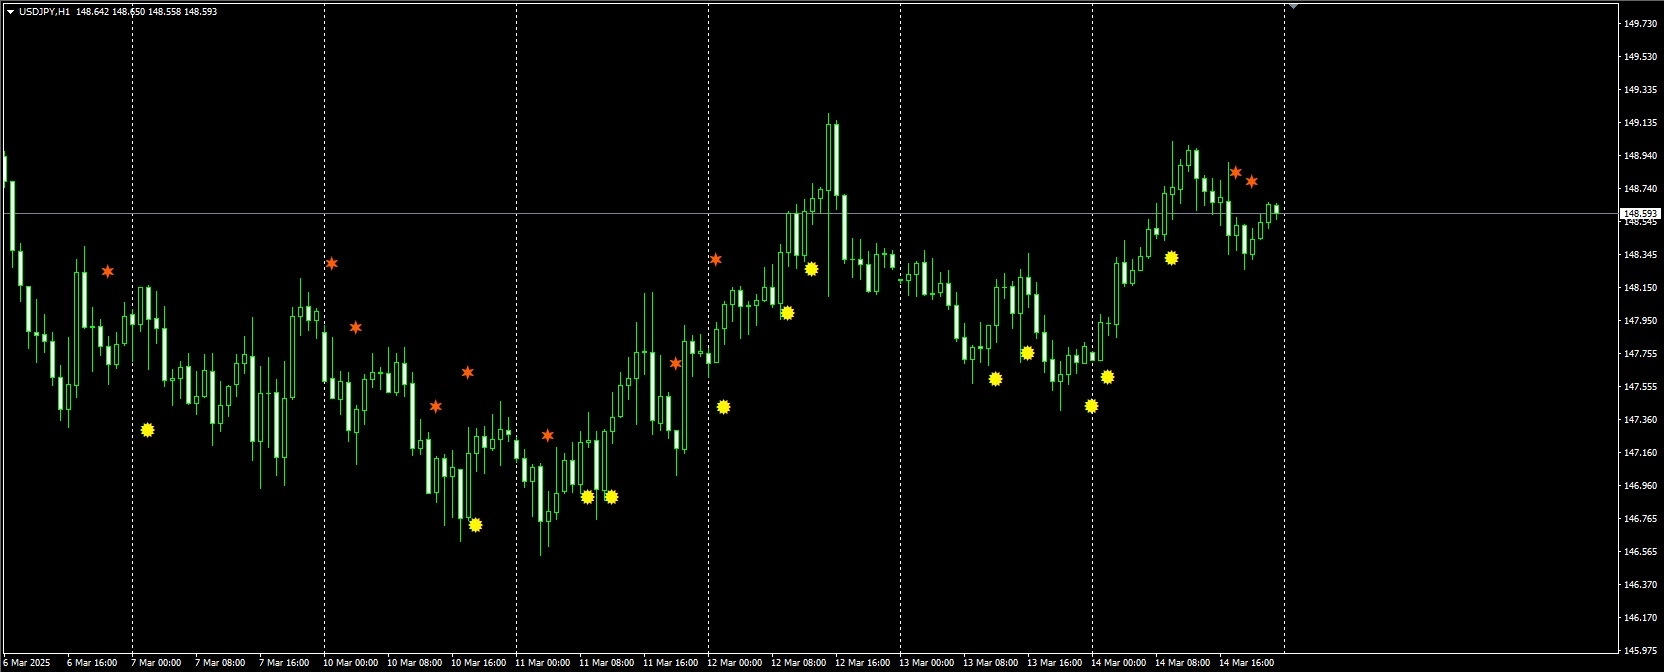
Task: Open the USDJPY,H1 chart triangle menu
Action: pos(10,12)
